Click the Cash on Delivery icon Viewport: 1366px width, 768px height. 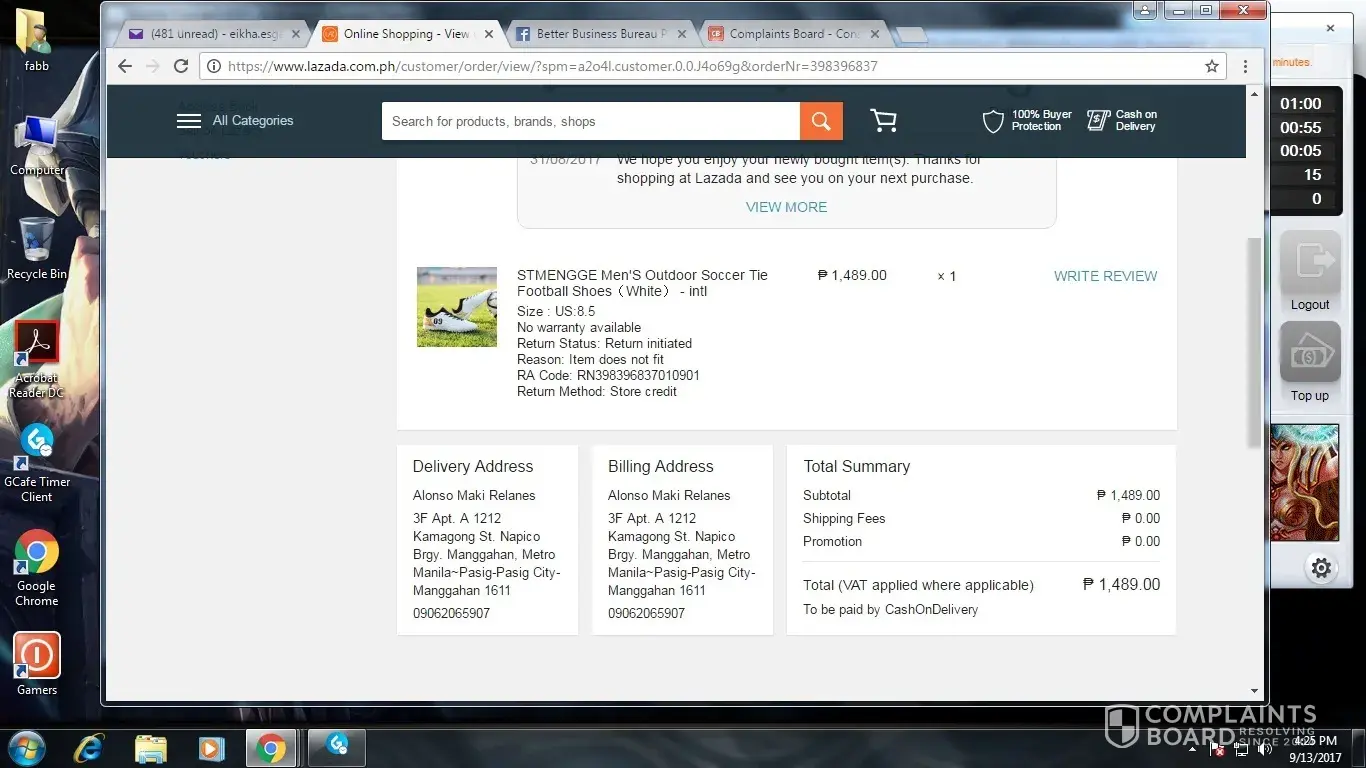[1099, 121]
